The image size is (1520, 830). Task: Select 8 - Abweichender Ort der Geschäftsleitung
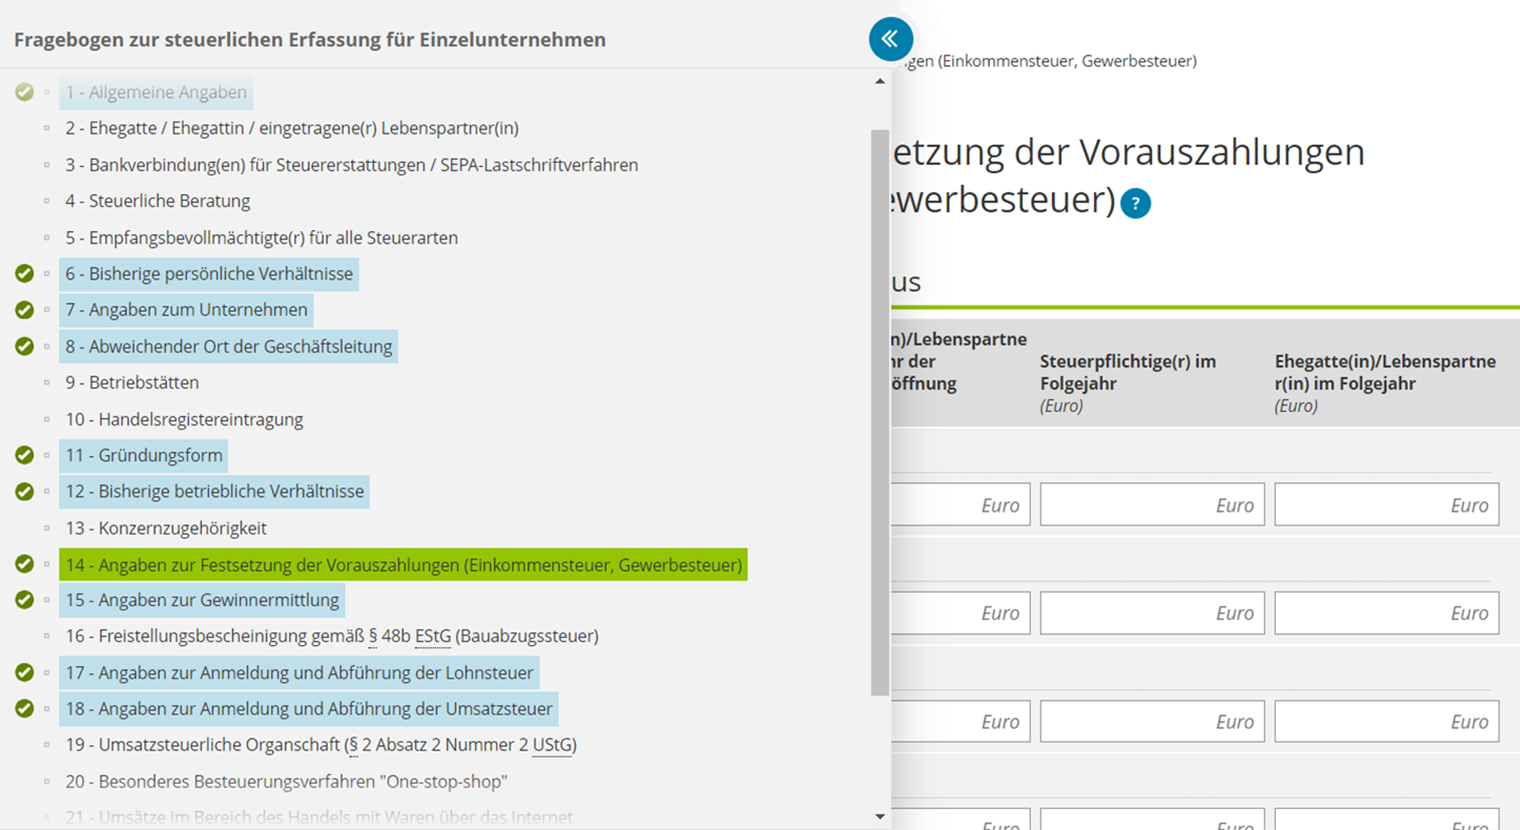[x=228, y=347]
